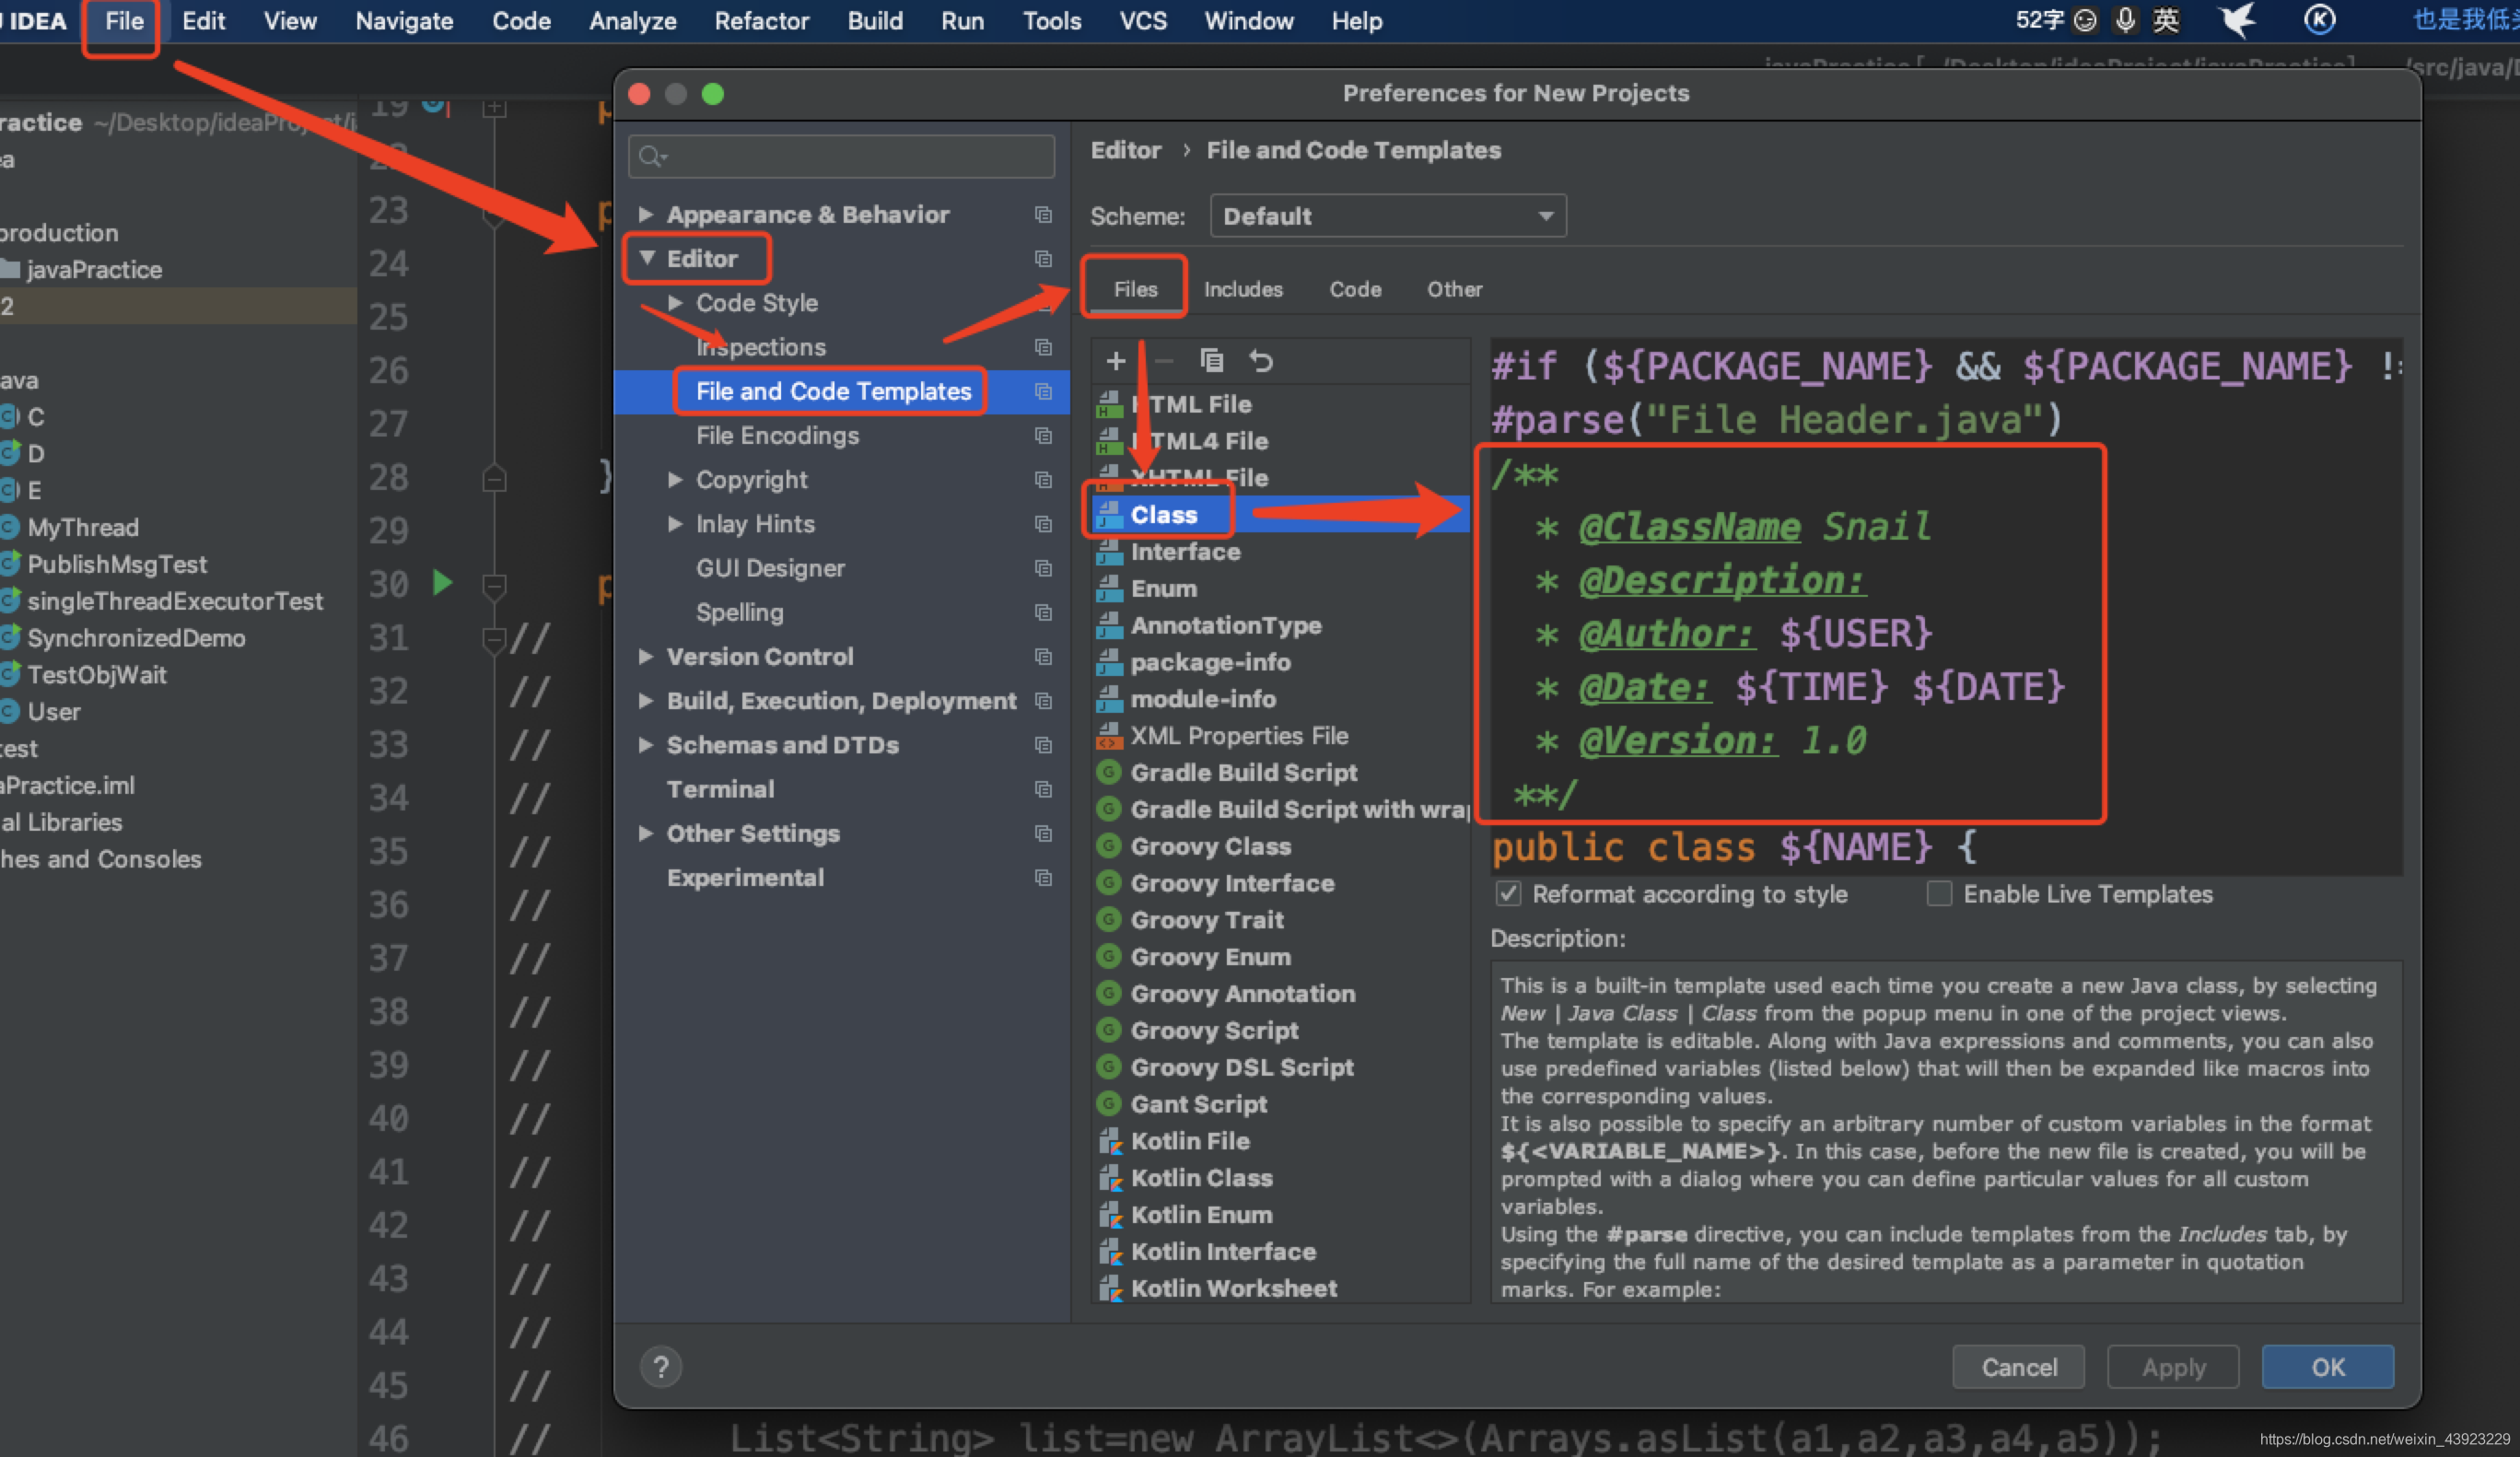Image resolution: width=2520 pixels, height=1457 pixels.
Task: Click the MyThread class icon in project tree
Action: pos(10,527)
